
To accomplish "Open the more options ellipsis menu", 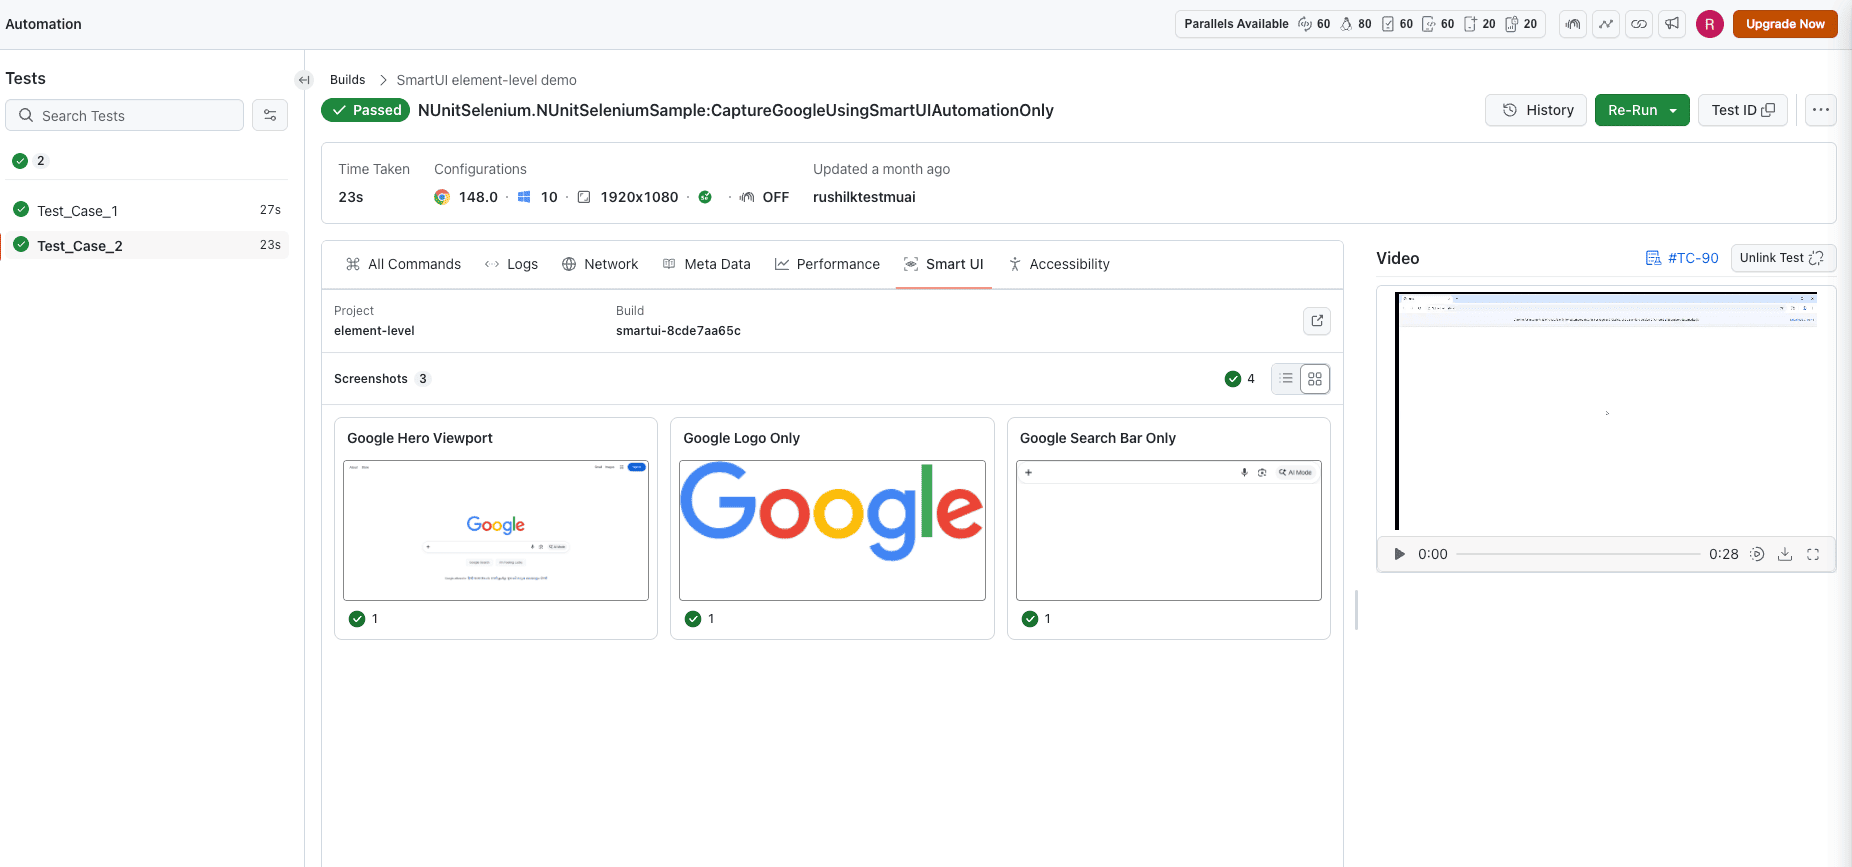I will (1821, 110).
